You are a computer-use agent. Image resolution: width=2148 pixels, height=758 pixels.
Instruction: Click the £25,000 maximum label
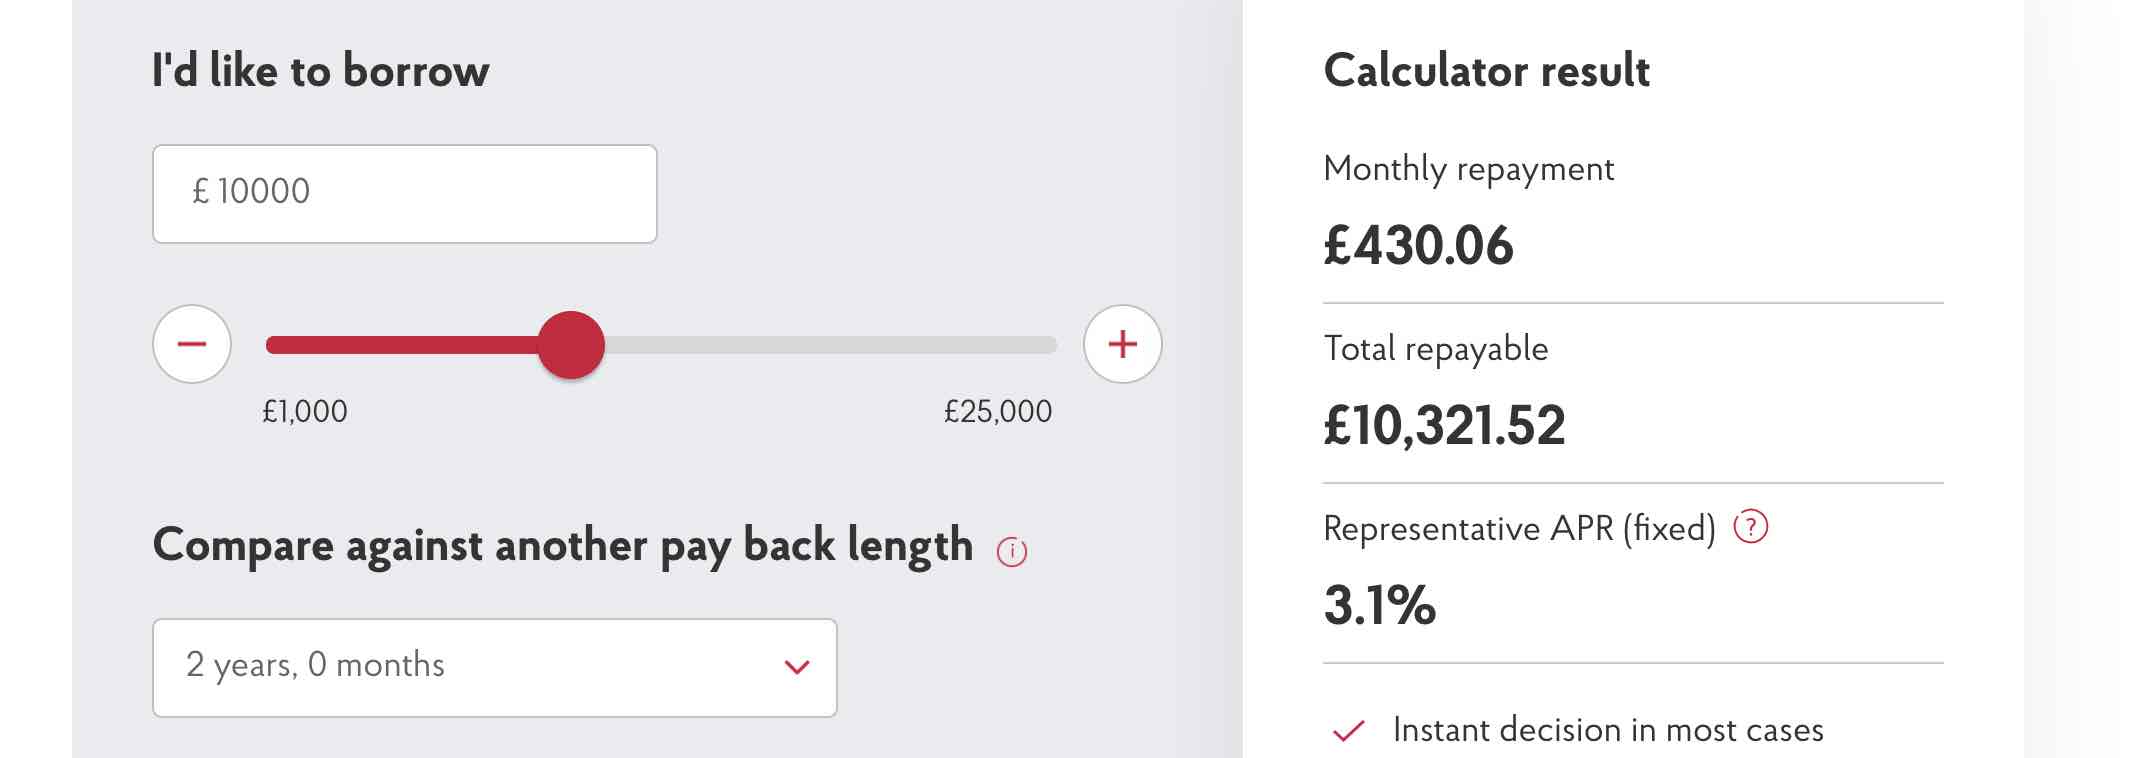coord(998,411)
